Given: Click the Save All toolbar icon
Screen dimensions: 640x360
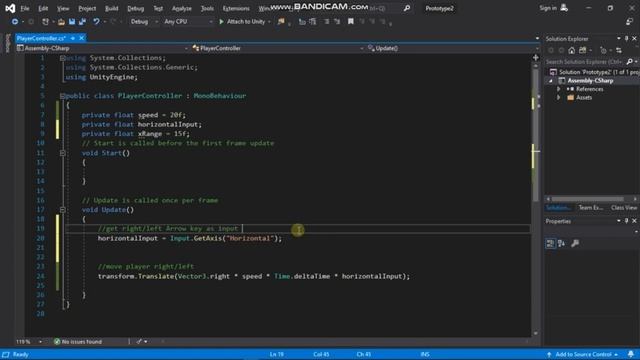Looking at the screenshot, I should (x=82, y=22).
